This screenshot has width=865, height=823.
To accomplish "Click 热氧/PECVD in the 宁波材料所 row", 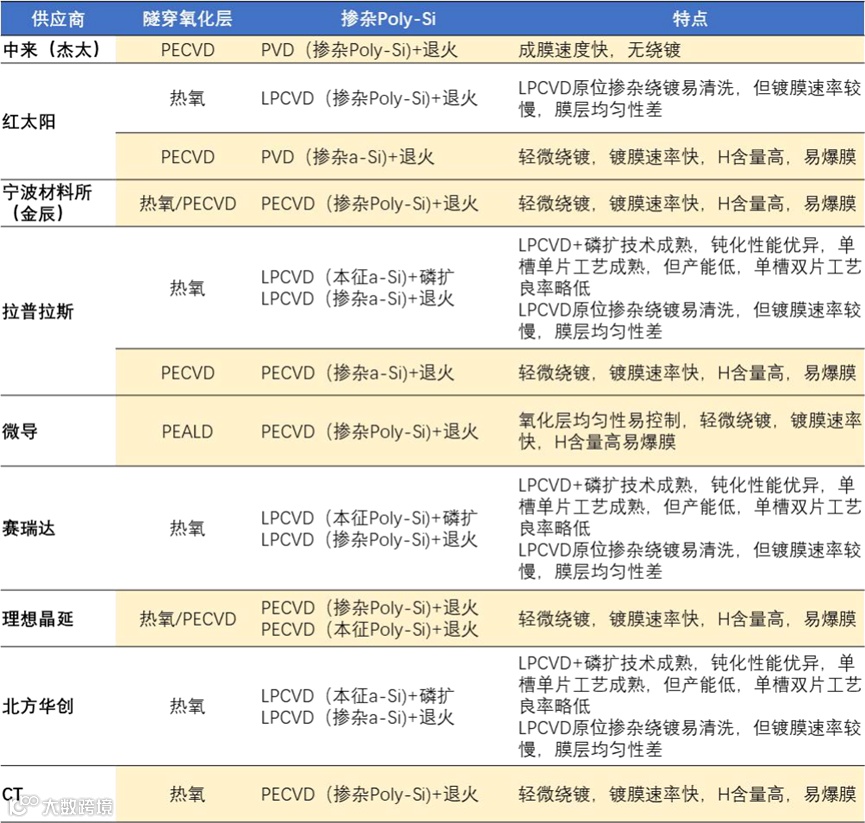I will [188, 204].
